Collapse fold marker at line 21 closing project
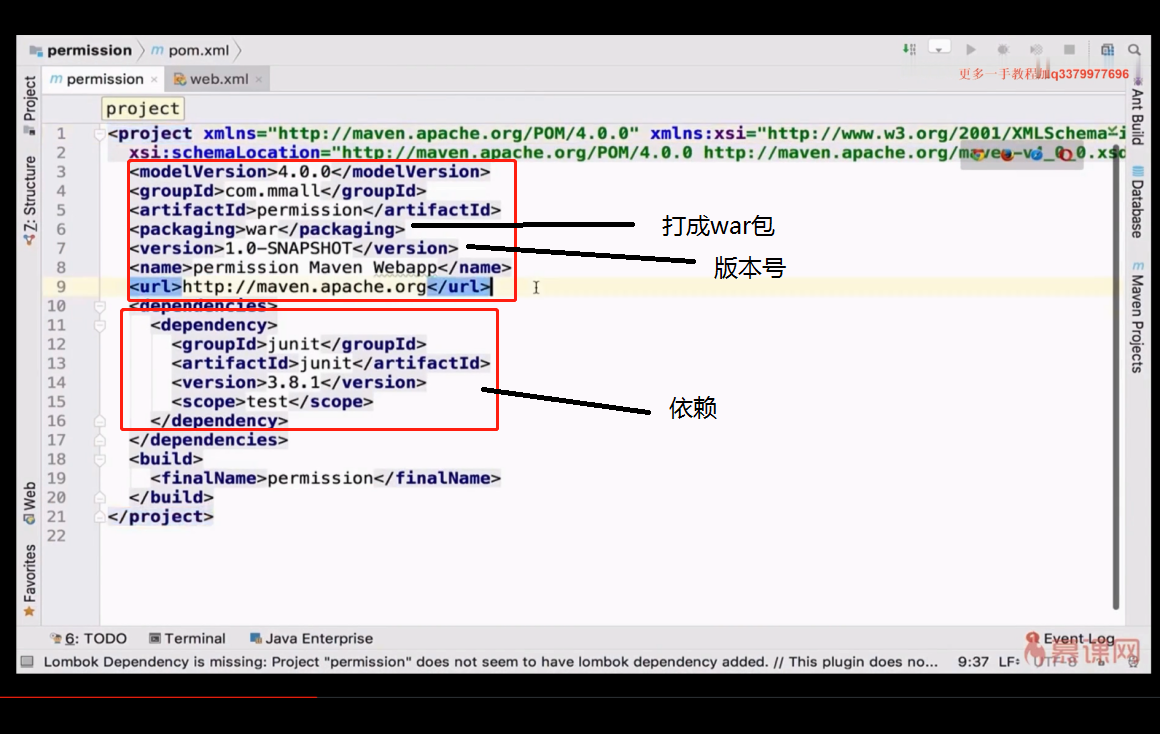Screen dimensions: 1160x734 click(99, 517)
